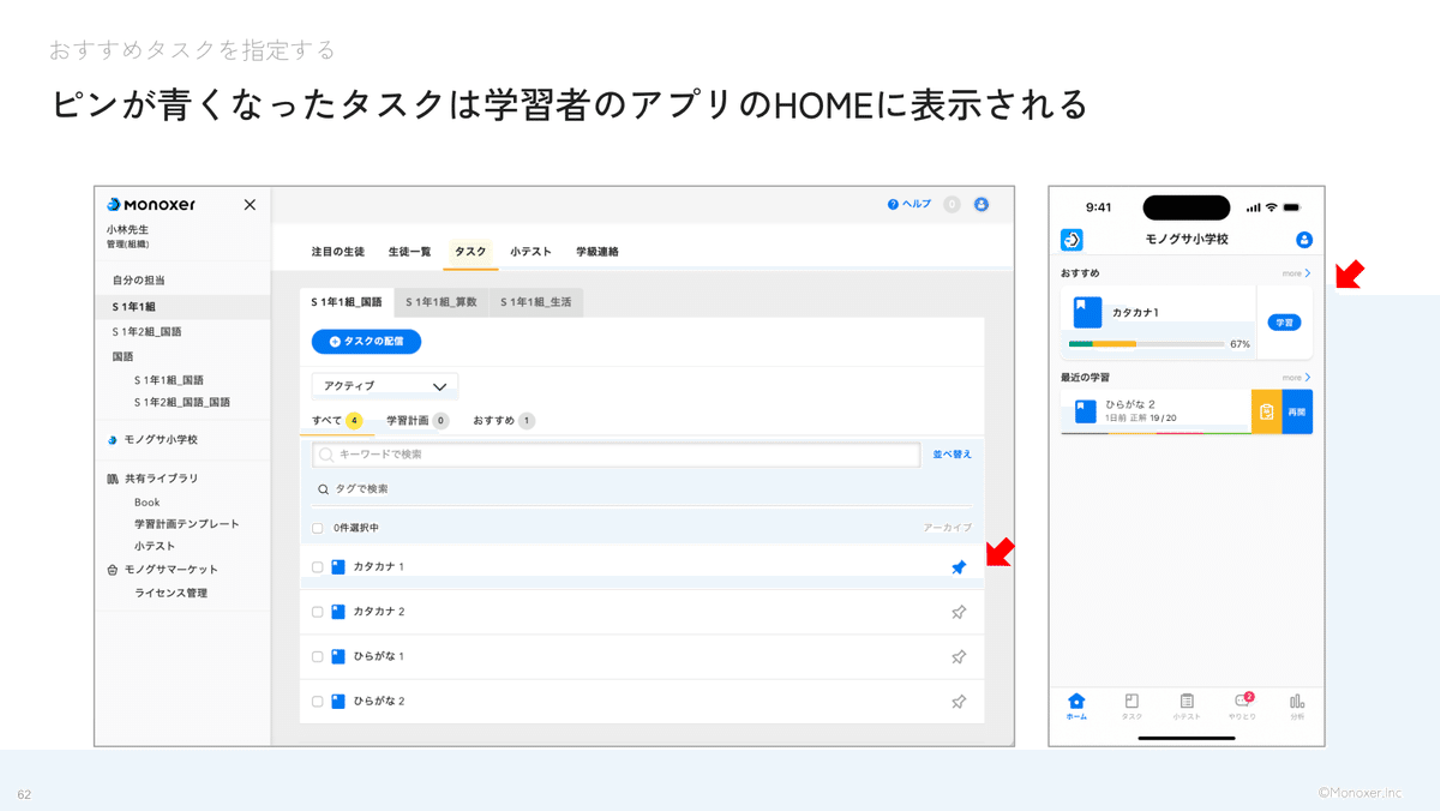The width and height of the screenshot is (1440, 811).
Task: Open the 小テスト tab in top navigation
Action: click(531, 252)
